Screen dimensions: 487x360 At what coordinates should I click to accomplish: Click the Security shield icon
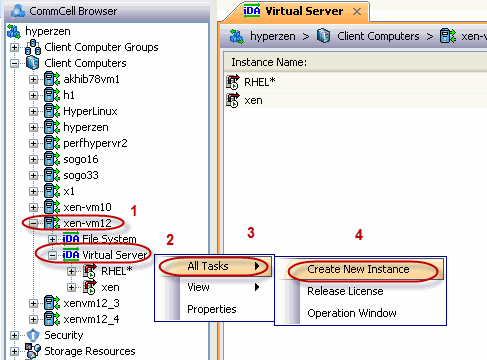pyautogui.click(x=33, y=335)
